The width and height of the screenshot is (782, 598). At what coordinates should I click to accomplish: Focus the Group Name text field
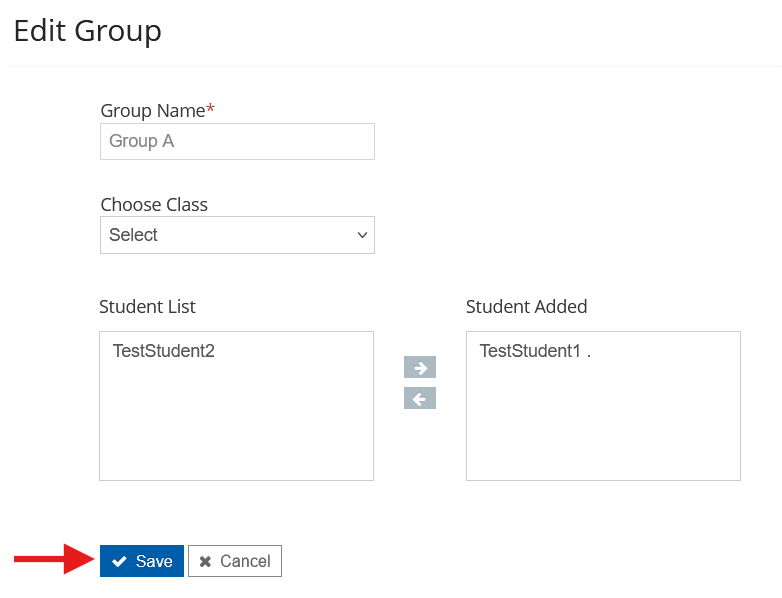click(x=237, y=141)
